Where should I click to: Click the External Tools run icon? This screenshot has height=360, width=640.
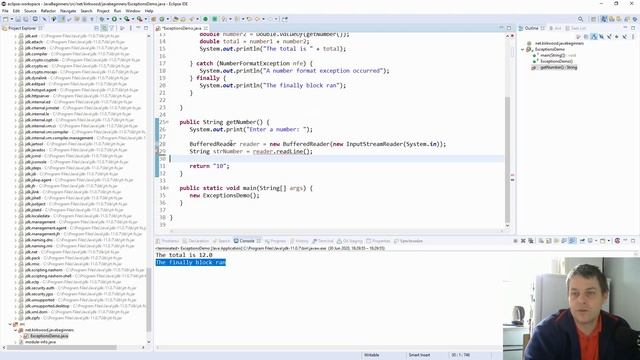(139, 19)
